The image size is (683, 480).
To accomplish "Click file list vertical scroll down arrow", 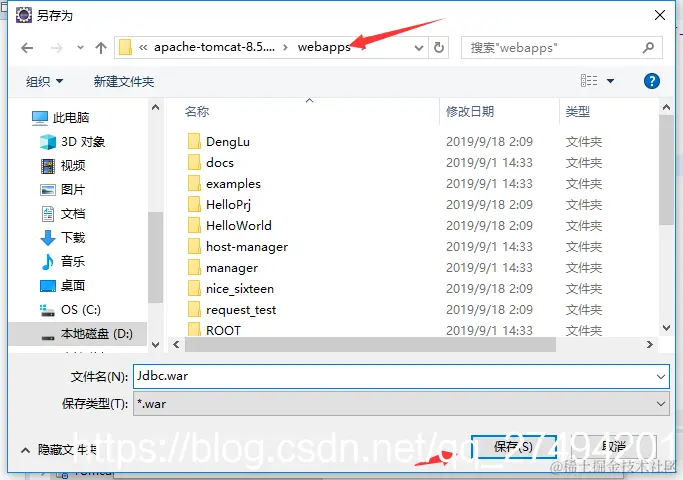I will tap(666, 328).
